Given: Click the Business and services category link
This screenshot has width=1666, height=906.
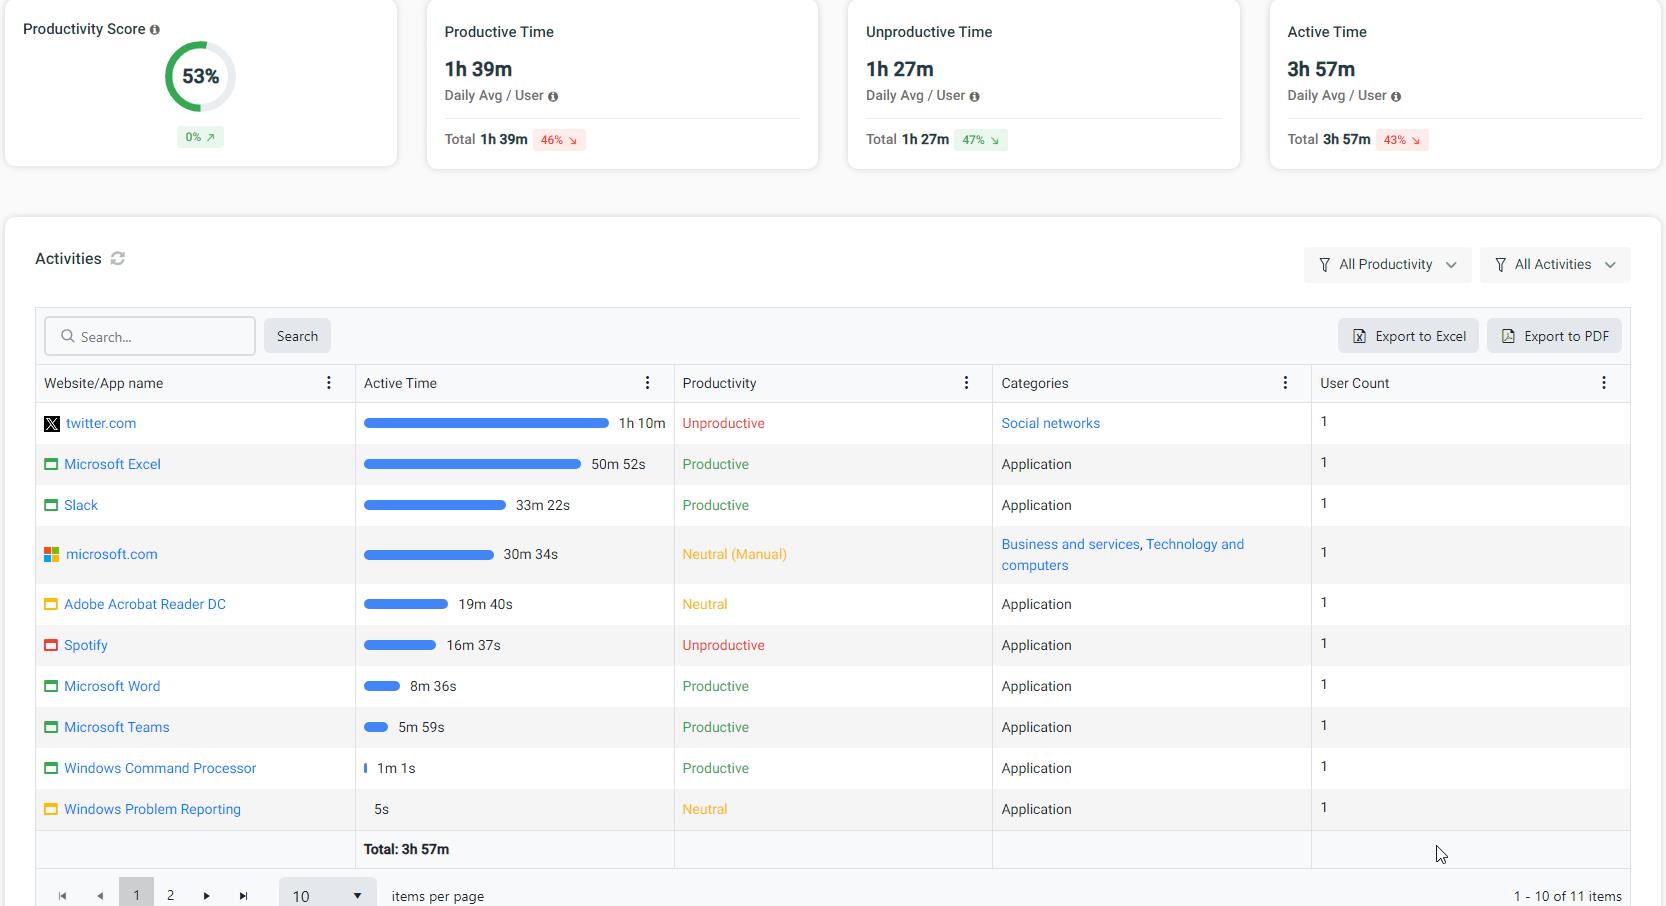Looking at the screenshot, I should (x=1071, y=545).
